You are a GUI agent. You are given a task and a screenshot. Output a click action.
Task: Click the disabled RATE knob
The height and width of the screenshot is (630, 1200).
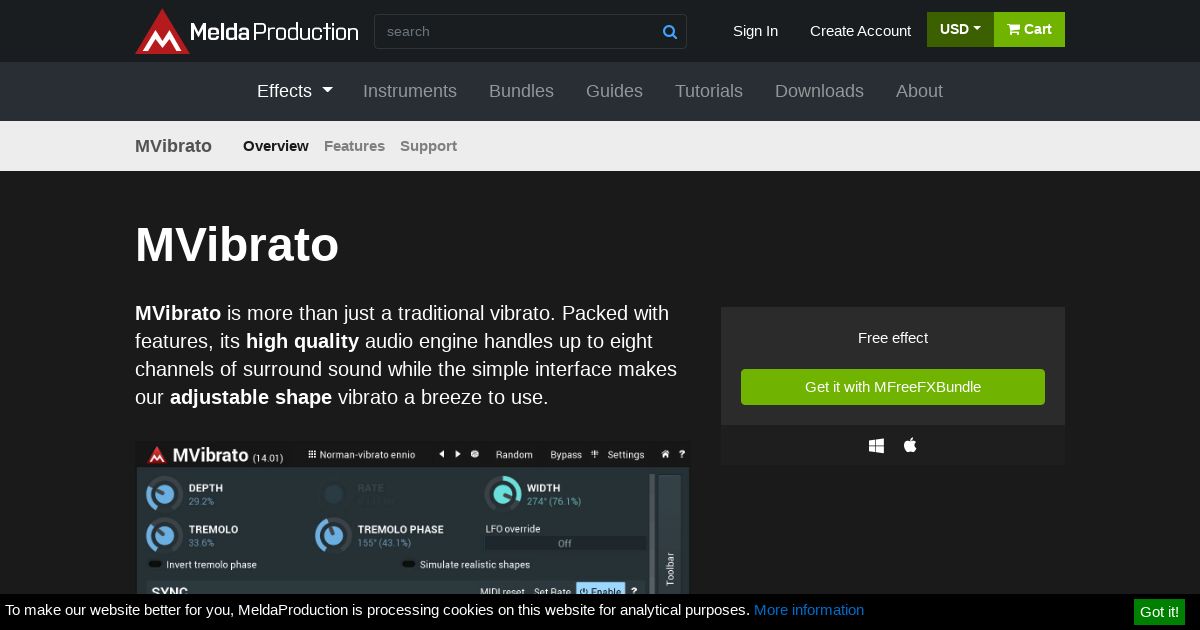click(334, 494)
